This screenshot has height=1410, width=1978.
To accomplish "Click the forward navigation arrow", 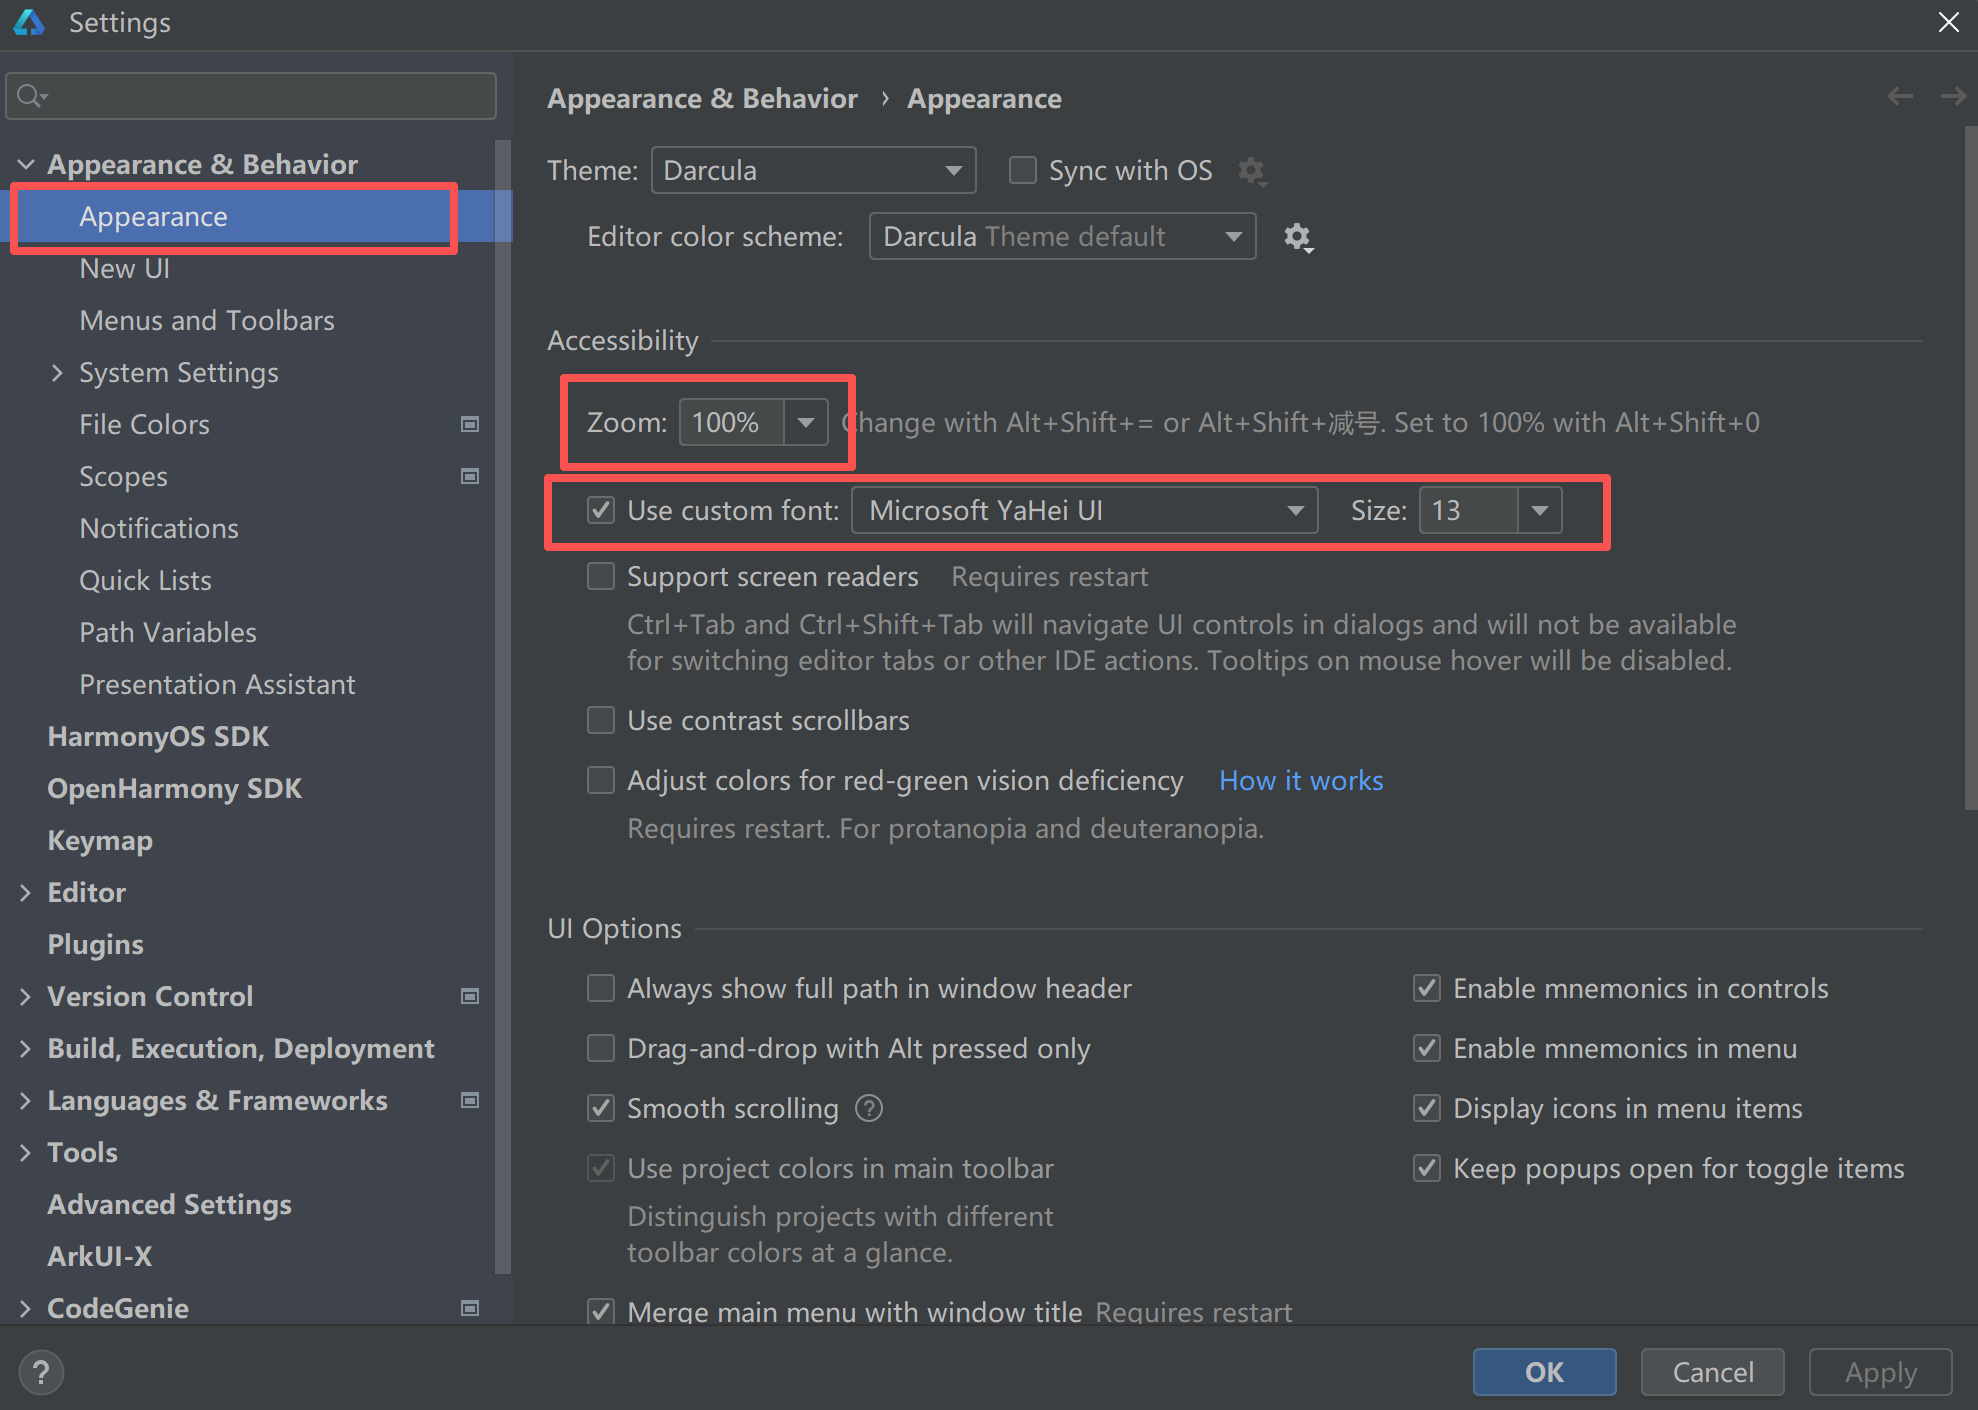I will [x=1952, y=97].
